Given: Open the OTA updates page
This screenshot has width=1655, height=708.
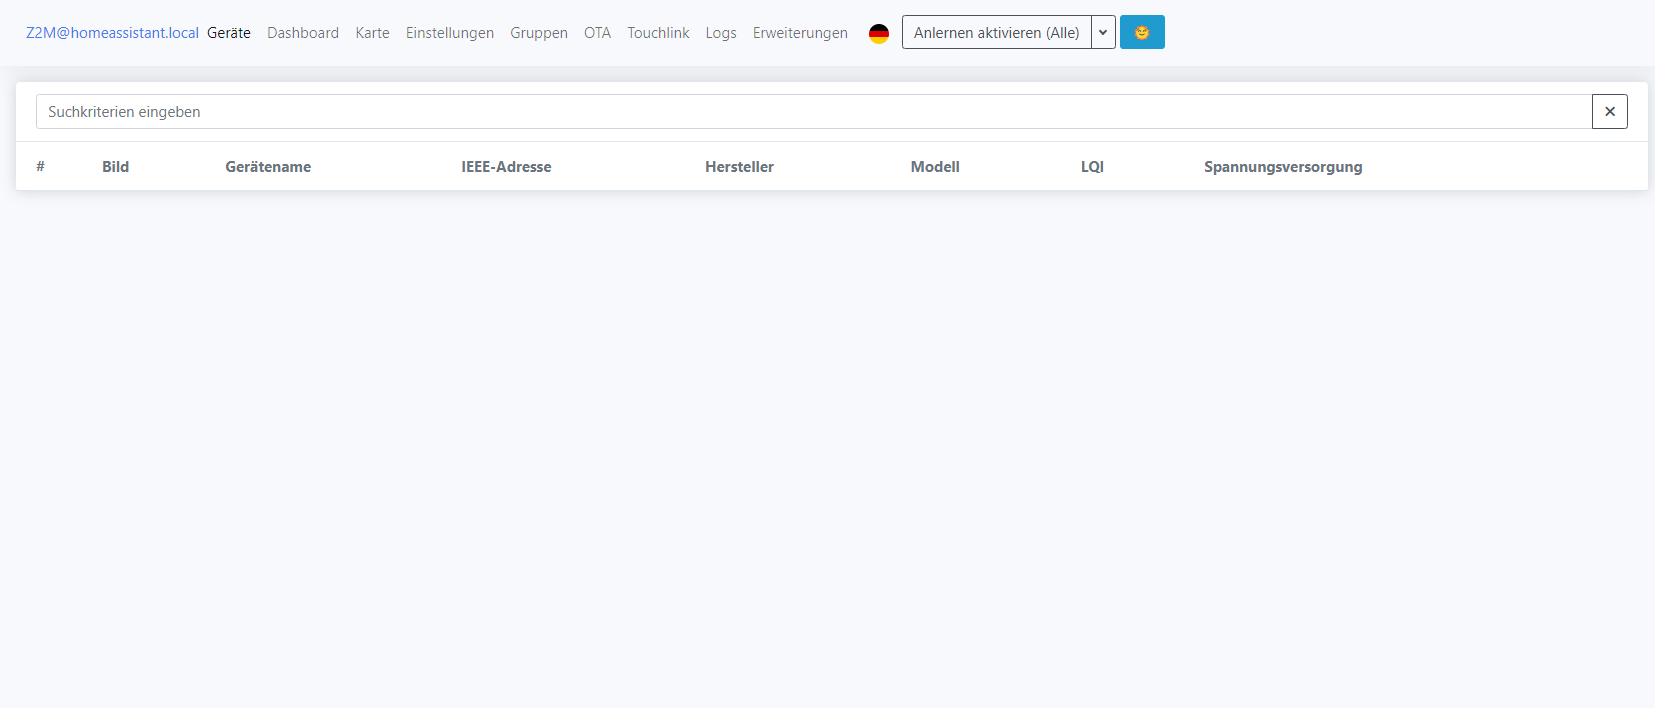Looking at the screenshot, I should (x=597, y=33).
